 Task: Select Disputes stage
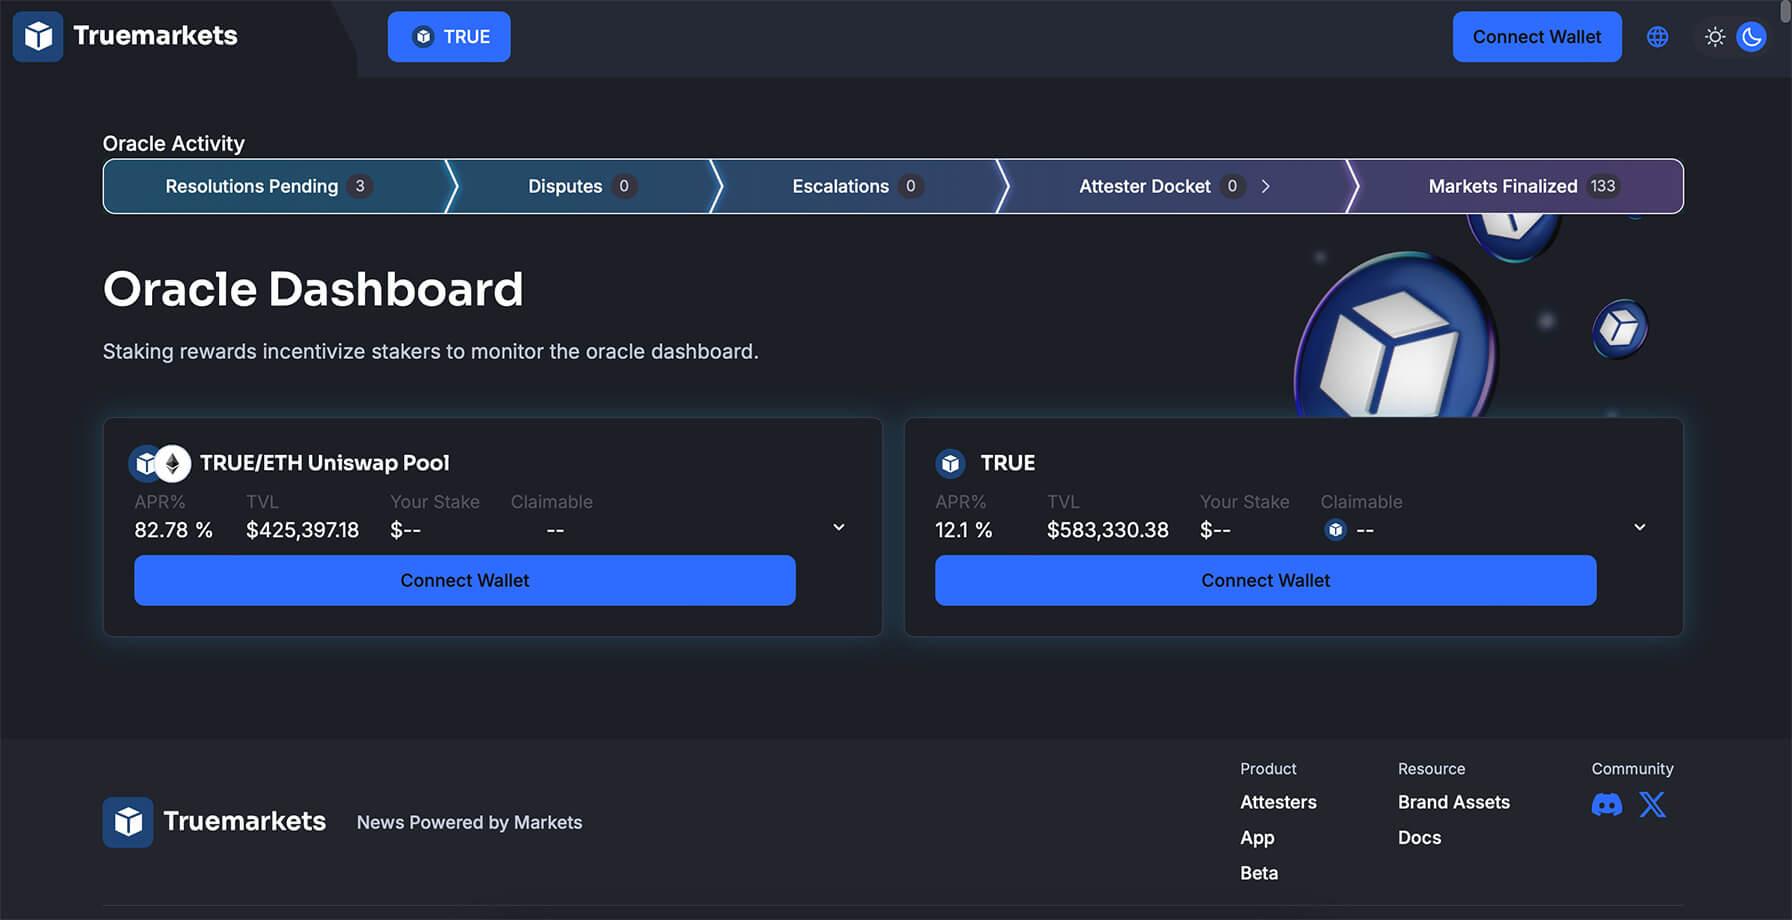(x=582, y=186)
